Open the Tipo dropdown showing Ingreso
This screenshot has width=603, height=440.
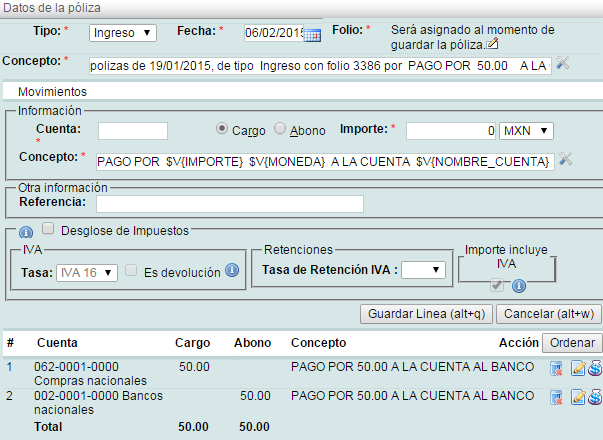(x=123, y=32)
